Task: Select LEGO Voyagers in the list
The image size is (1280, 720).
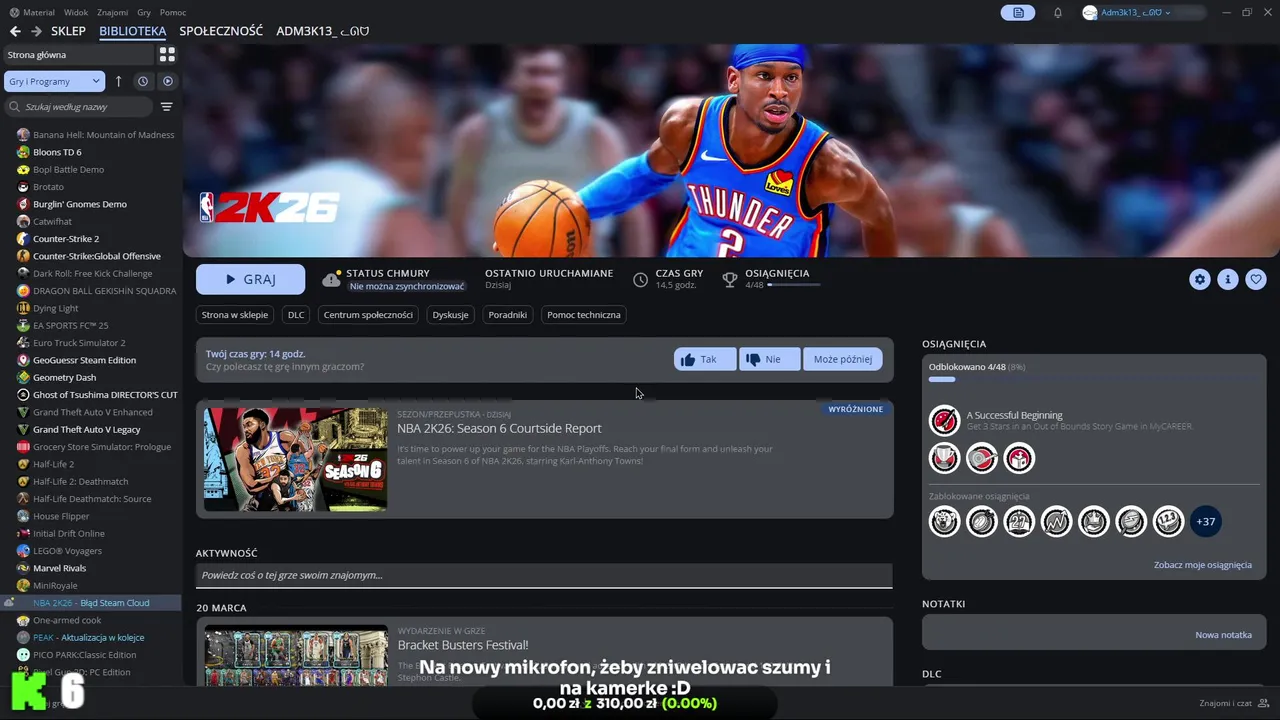Action: tap(66, 551)
